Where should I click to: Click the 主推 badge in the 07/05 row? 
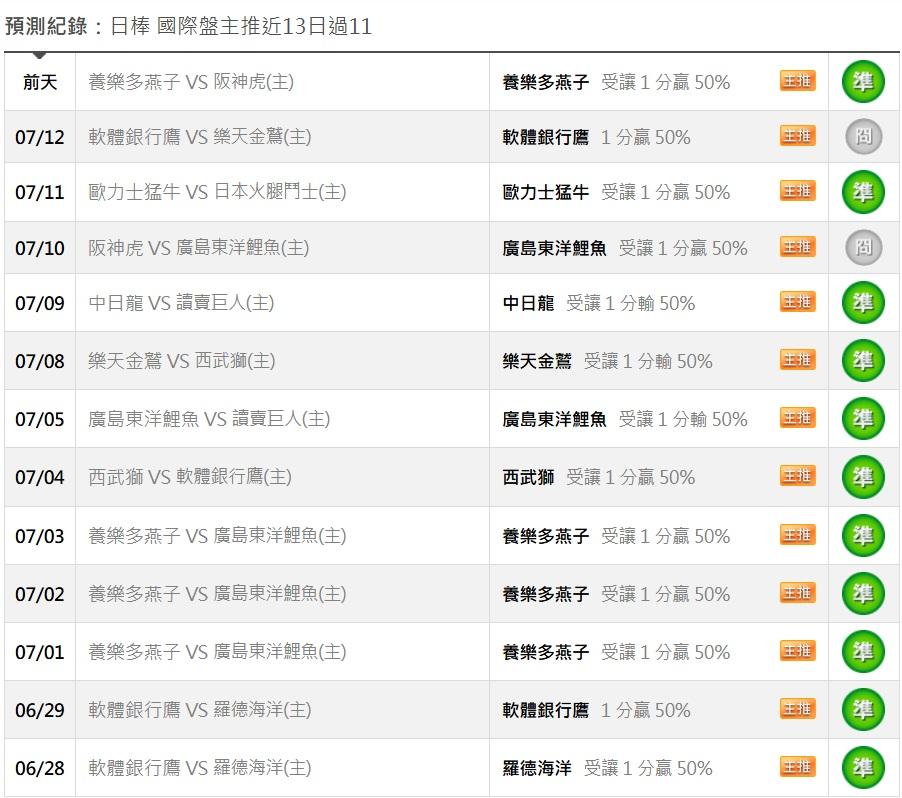point(798,418)
